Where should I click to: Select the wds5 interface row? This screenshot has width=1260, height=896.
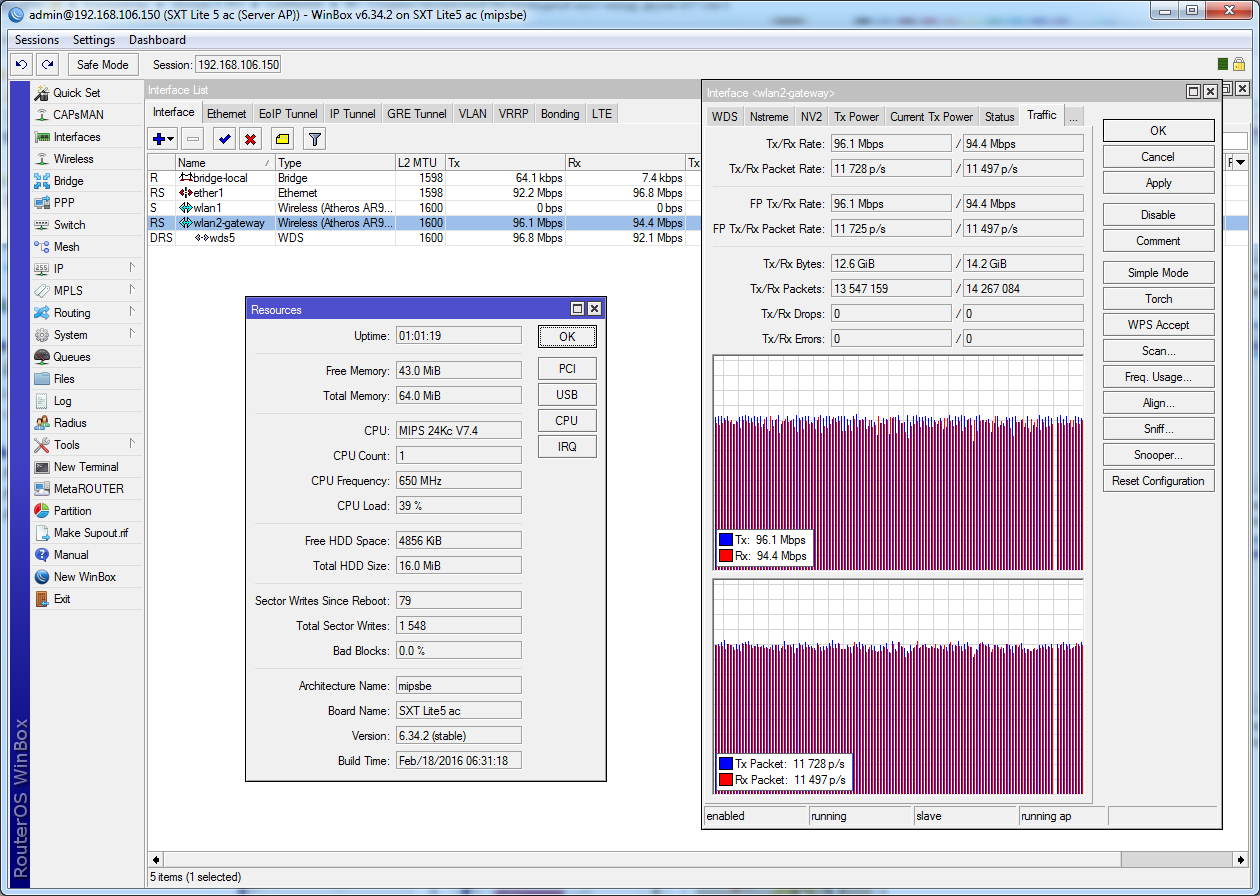click(x=425, y=238)
